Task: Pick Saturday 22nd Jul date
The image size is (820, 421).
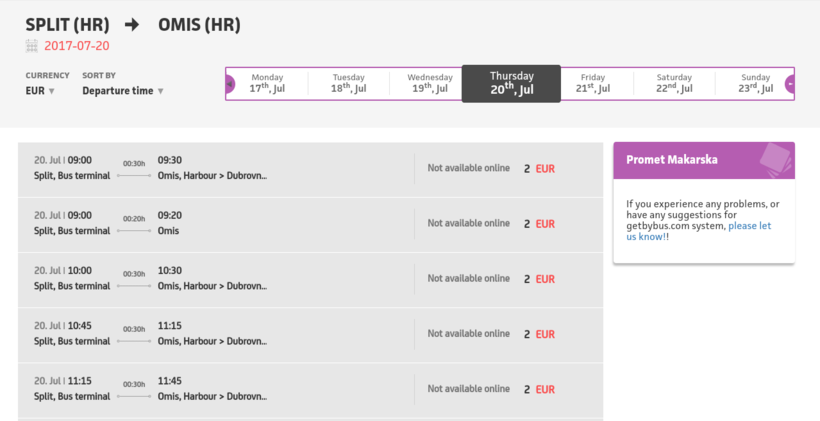Action: (x=674, y=84)
